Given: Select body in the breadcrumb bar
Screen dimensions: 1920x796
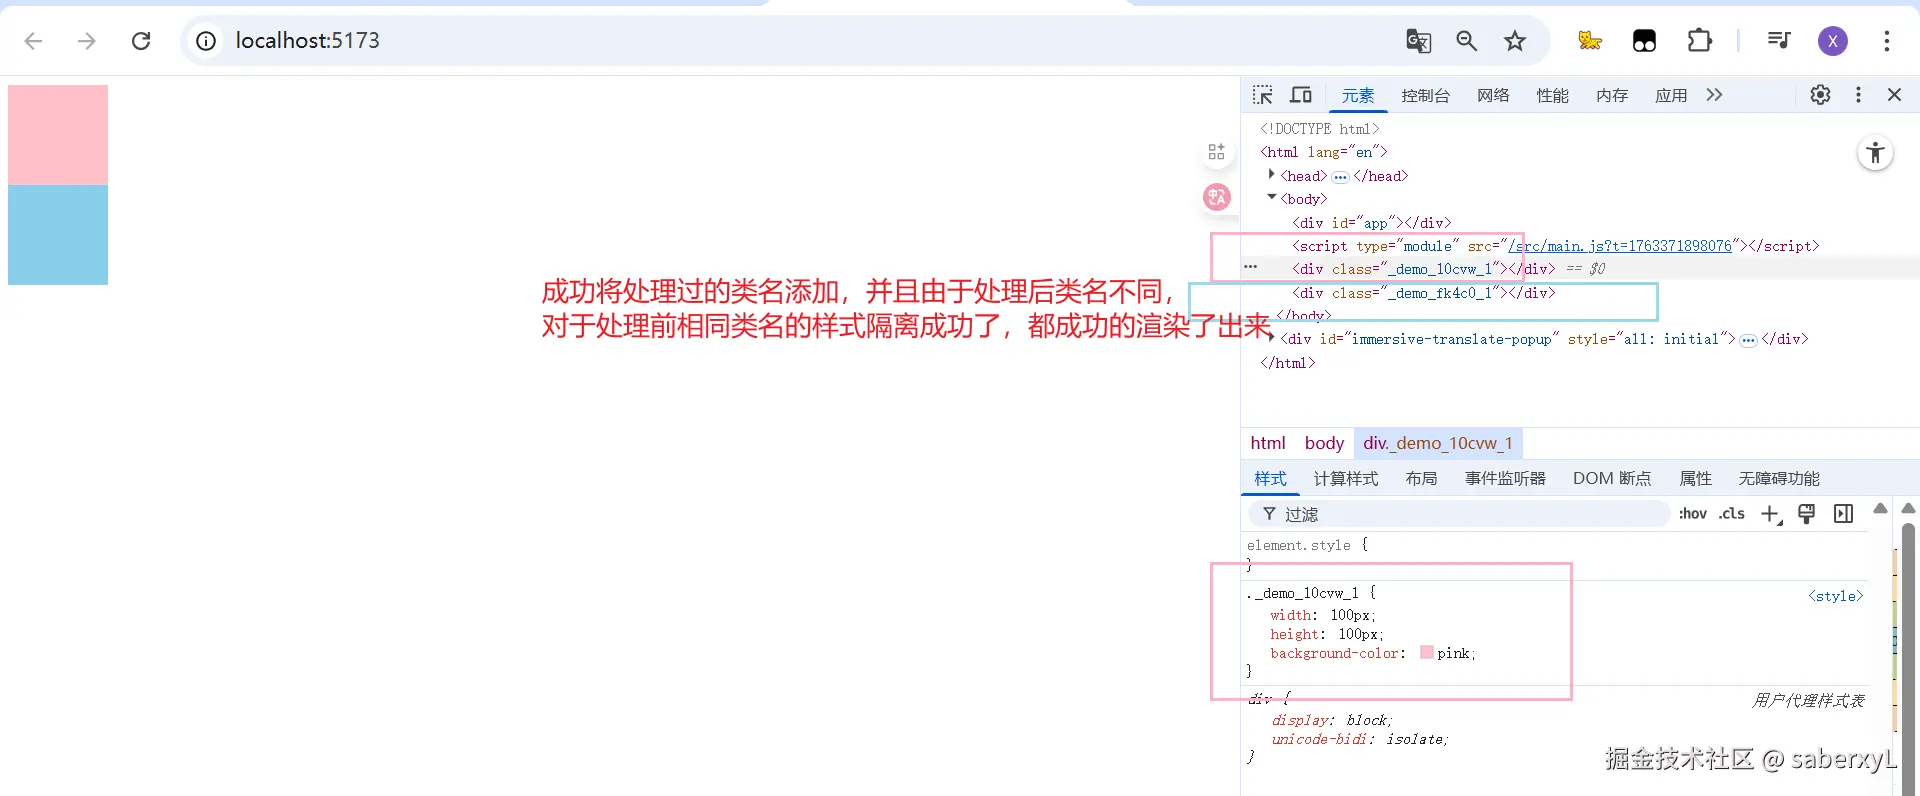Looking at the screenshot, I should coord(1324,443).
